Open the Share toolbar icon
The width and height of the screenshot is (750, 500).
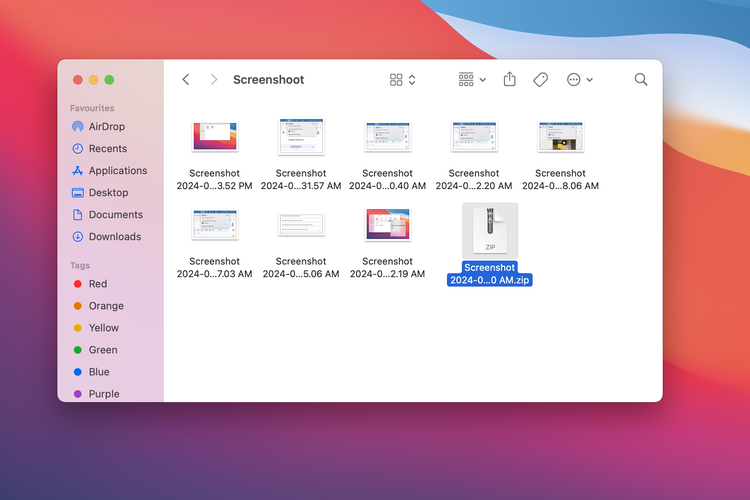coord(510,80)
